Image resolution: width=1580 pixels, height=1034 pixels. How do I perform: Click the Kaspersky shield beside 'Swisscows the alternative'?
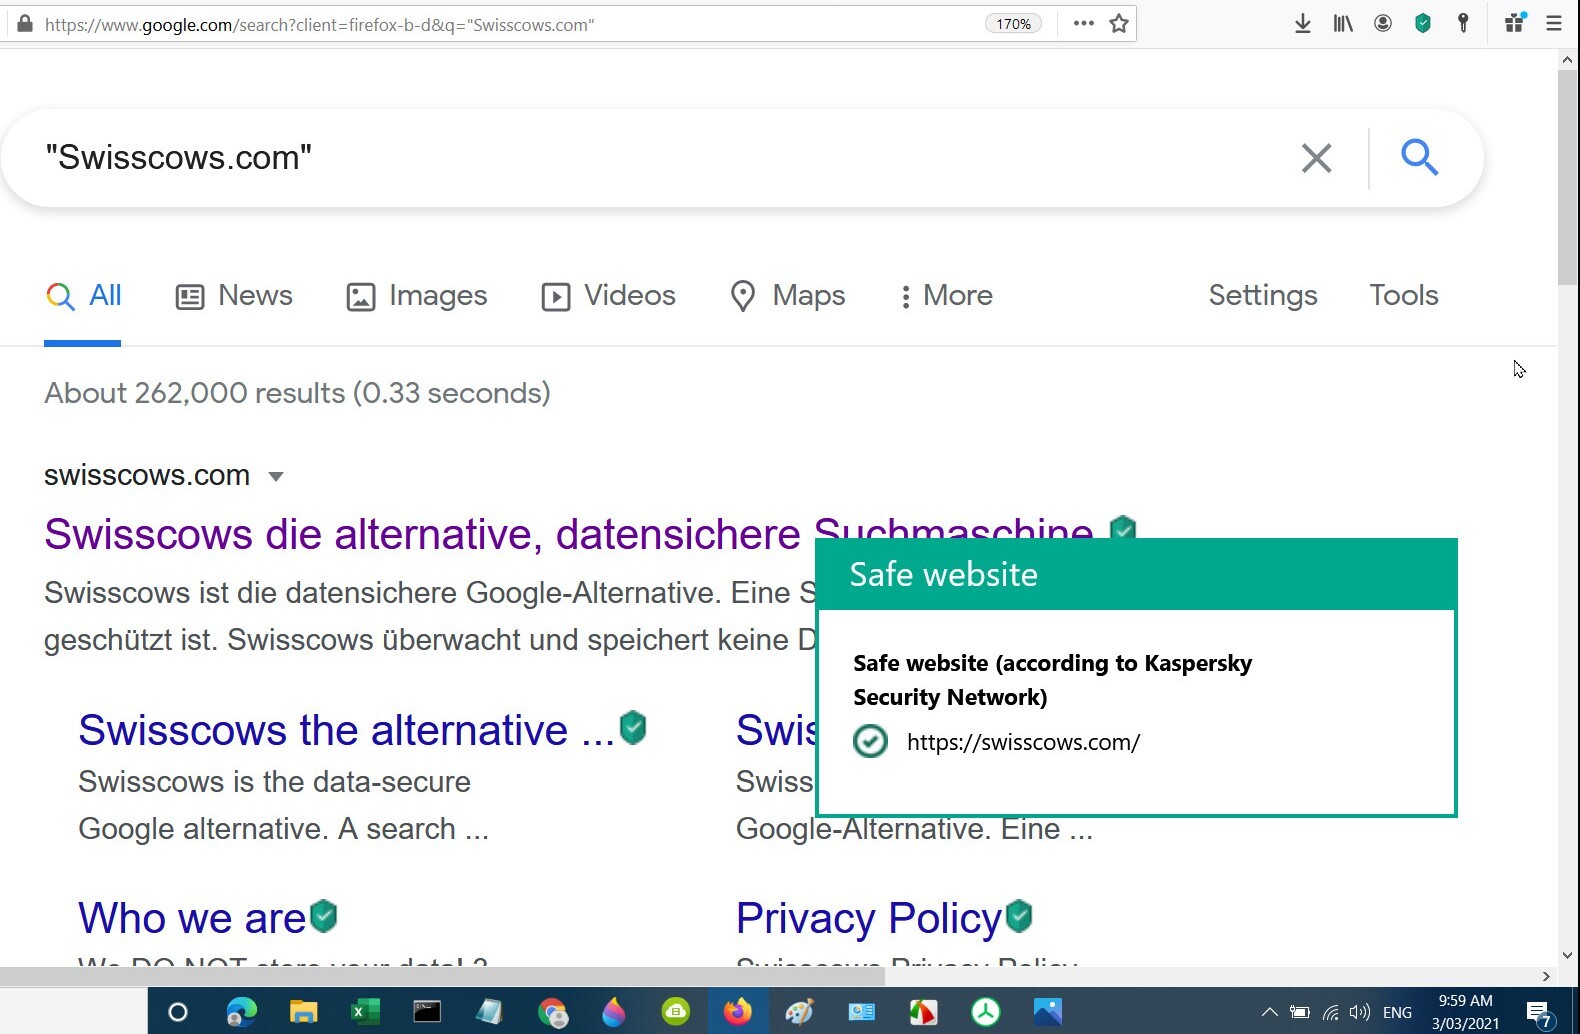[633, 728]
